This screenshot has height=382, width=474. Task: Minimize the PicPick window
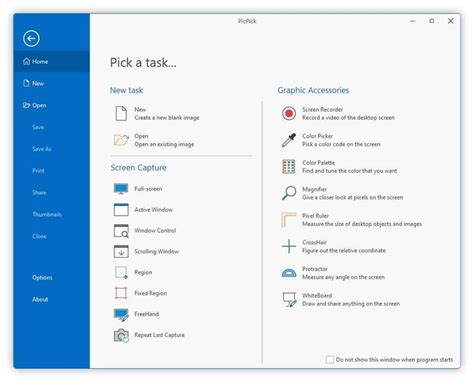pyautogui.click(x=413, y=21)
